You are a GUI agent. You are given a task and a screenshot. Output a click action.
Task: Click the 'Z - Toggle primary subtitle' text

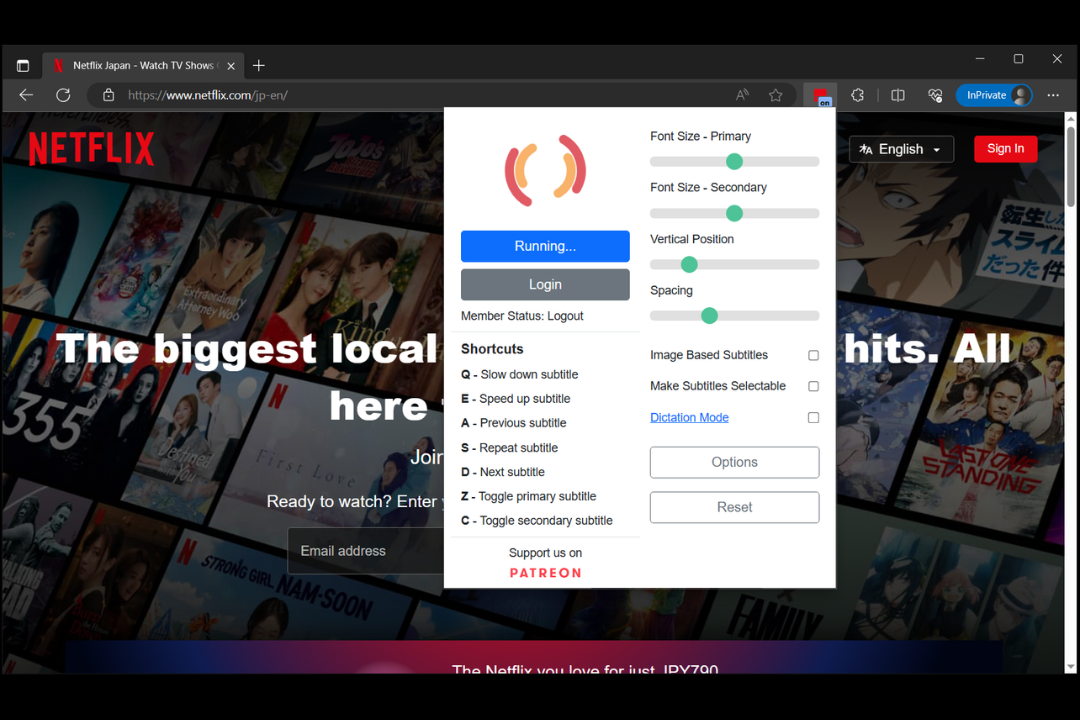(529, 496)
